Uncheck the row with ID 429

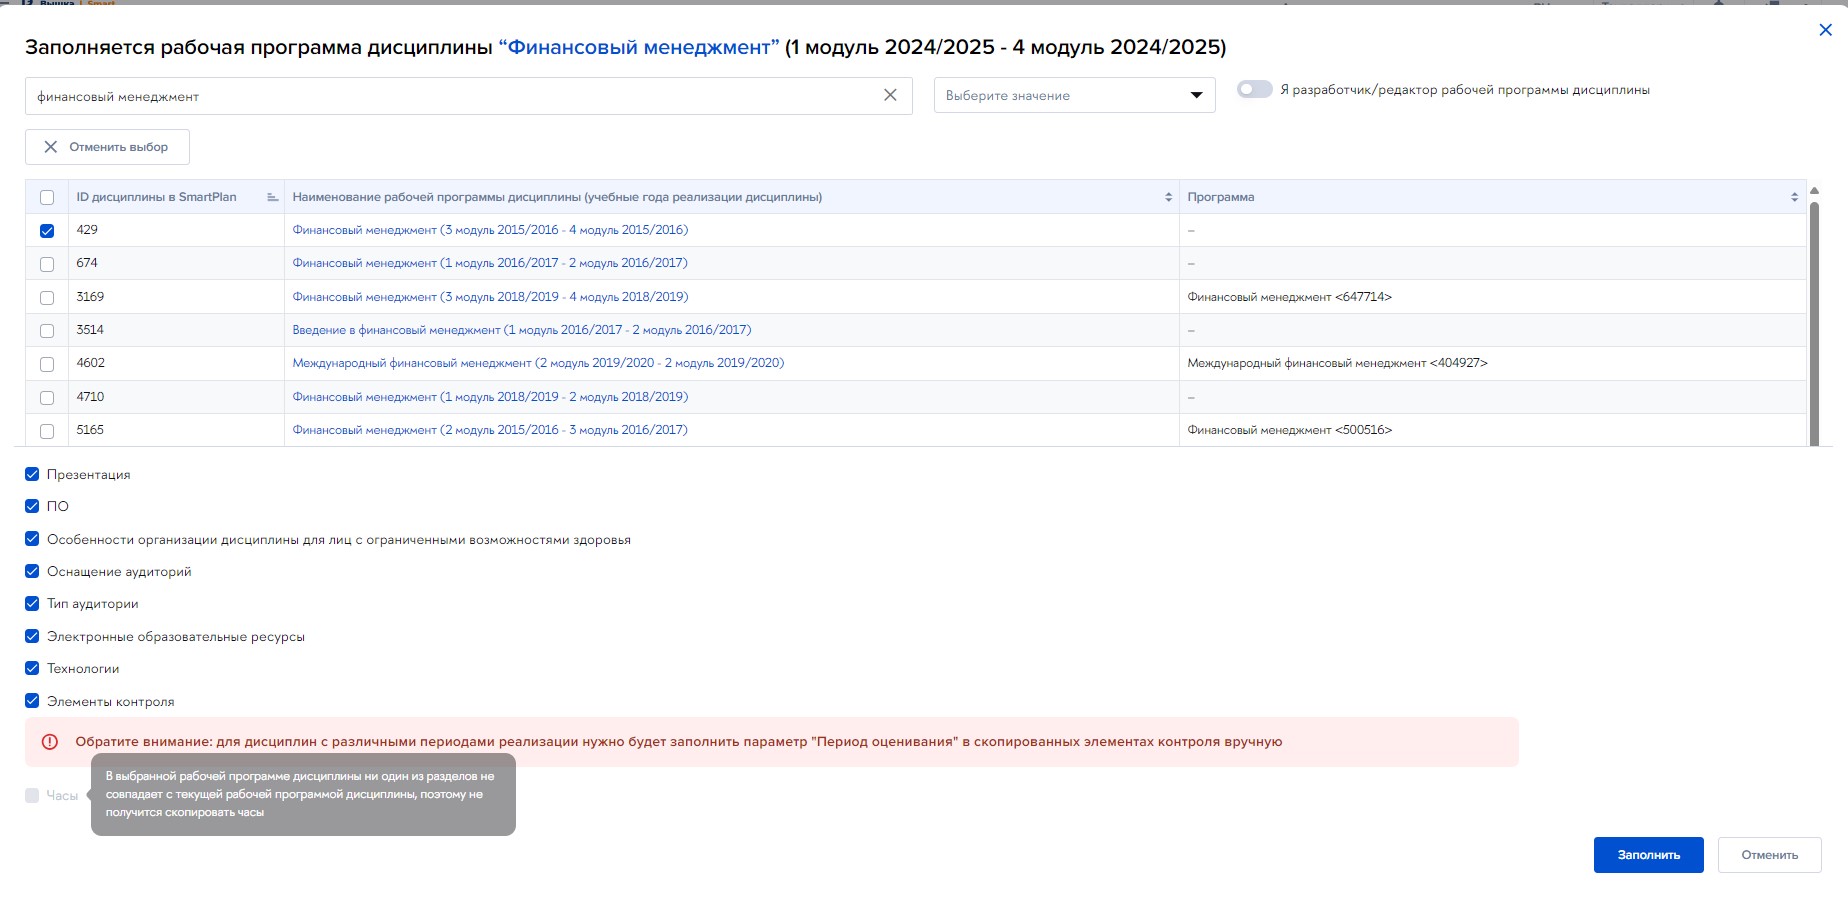pyautogui.click(x=47, y=231)
